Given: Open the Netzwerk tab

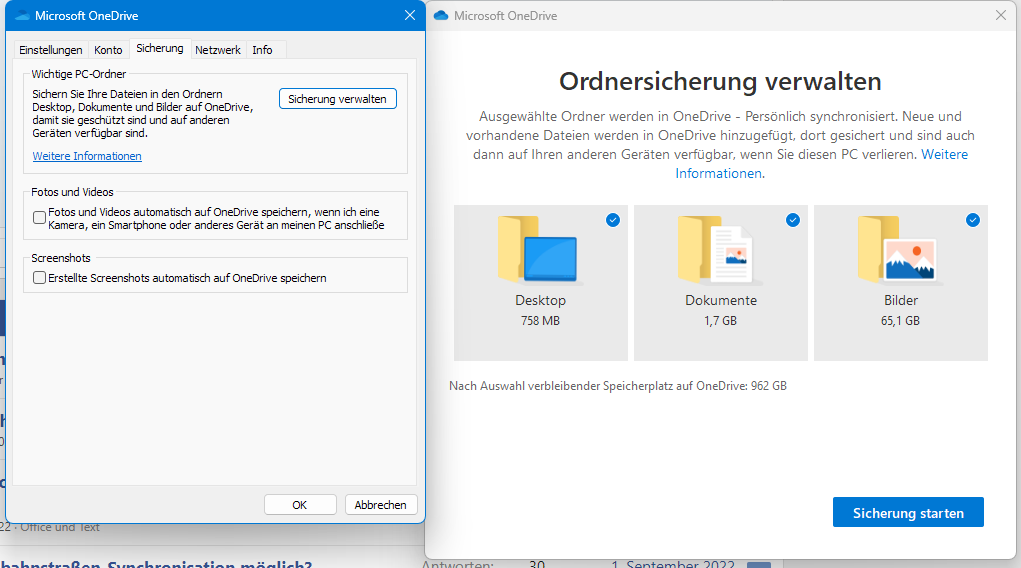Looking at the screenshot, I should coord(217,50).
